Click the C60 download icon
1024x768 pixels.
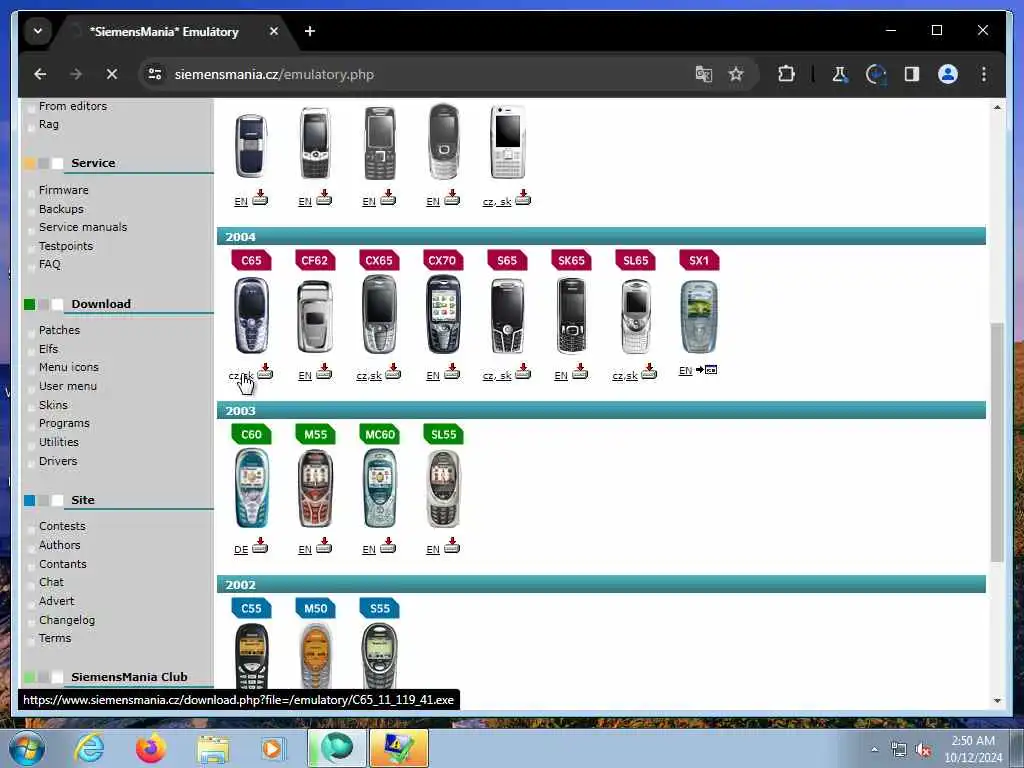(260, 545)
